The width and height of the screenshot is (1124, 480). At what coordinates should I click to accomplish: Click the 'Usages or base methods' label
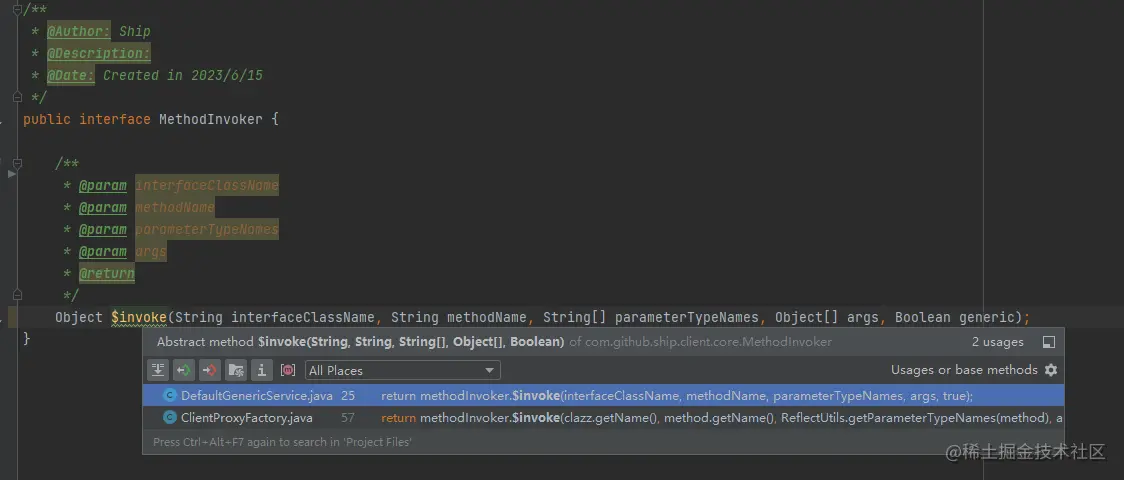[x=964, y=370]
